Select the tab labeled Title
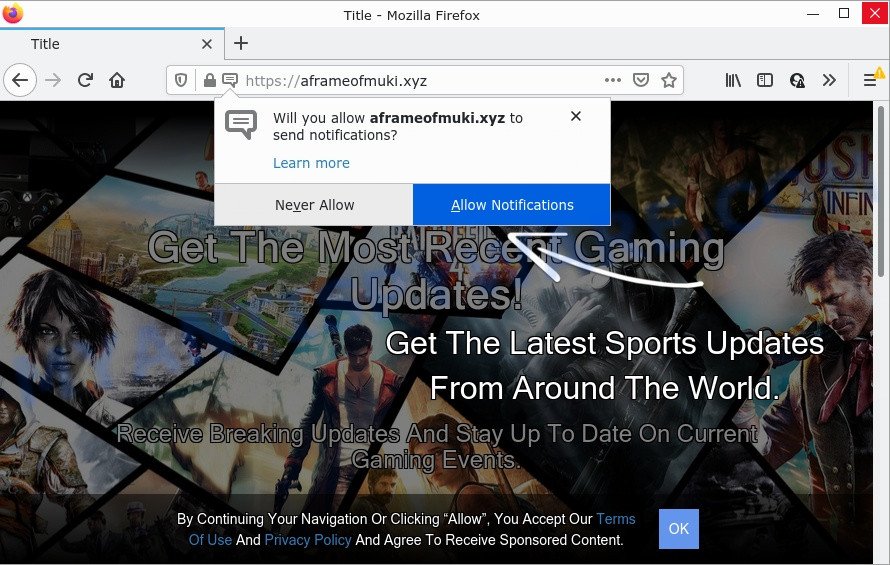 point(112,44)
